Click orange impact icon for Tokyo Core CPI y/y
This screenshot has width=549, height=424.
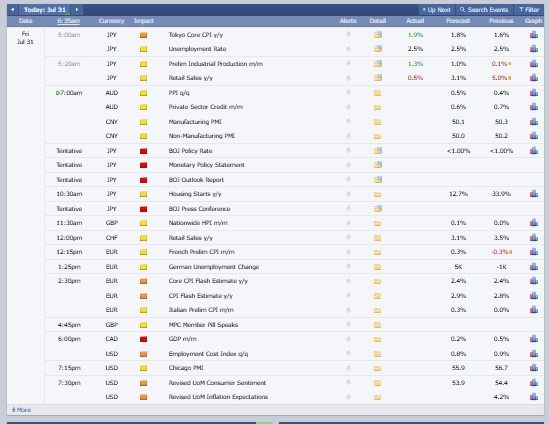coord(143,35)
